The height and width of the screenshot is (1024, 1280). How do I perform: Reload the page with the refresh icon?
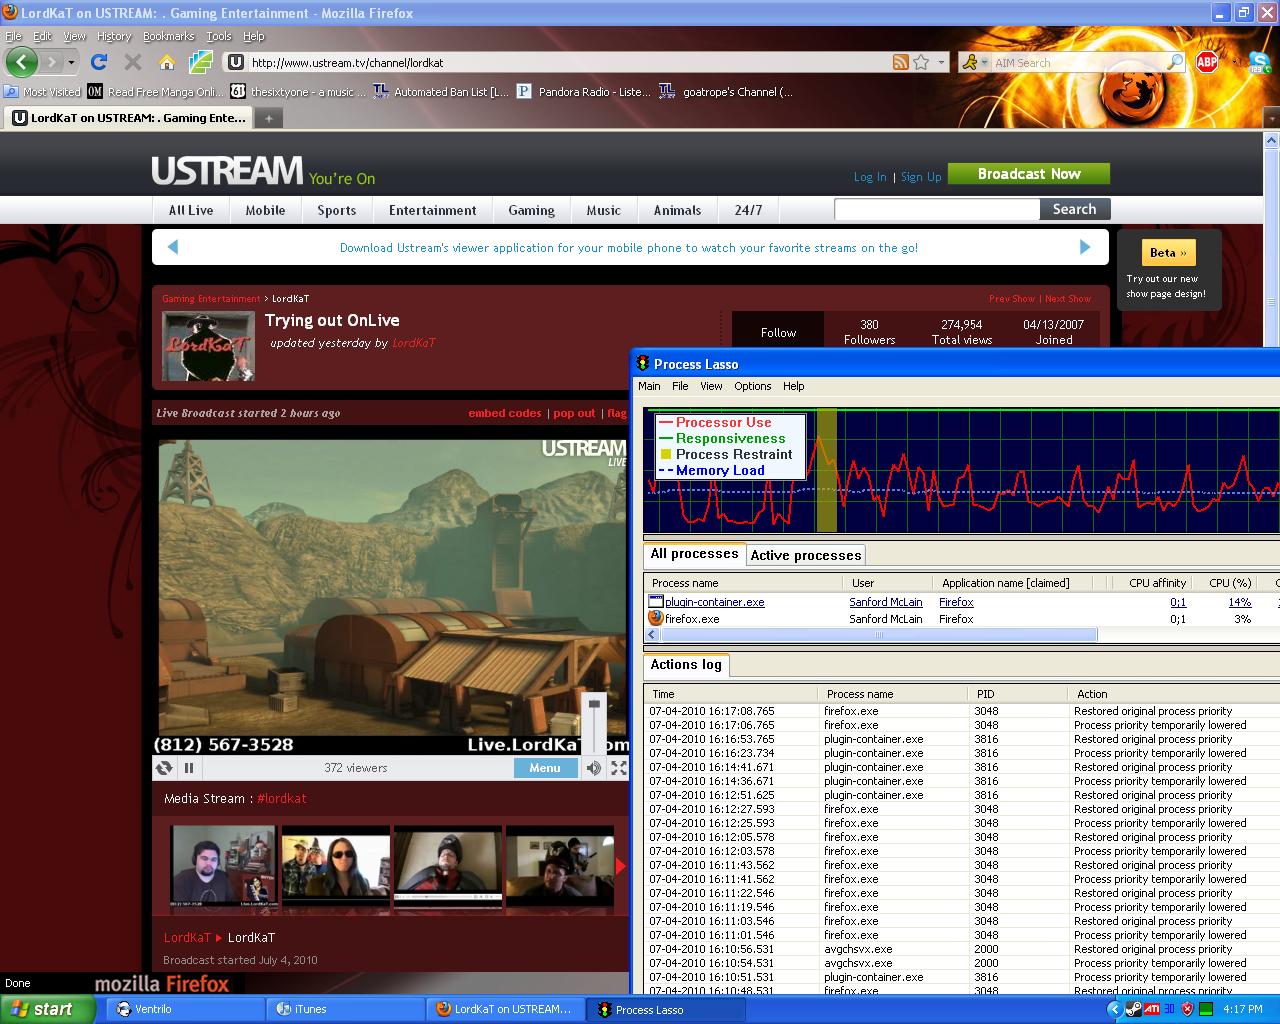pos(98,62)
